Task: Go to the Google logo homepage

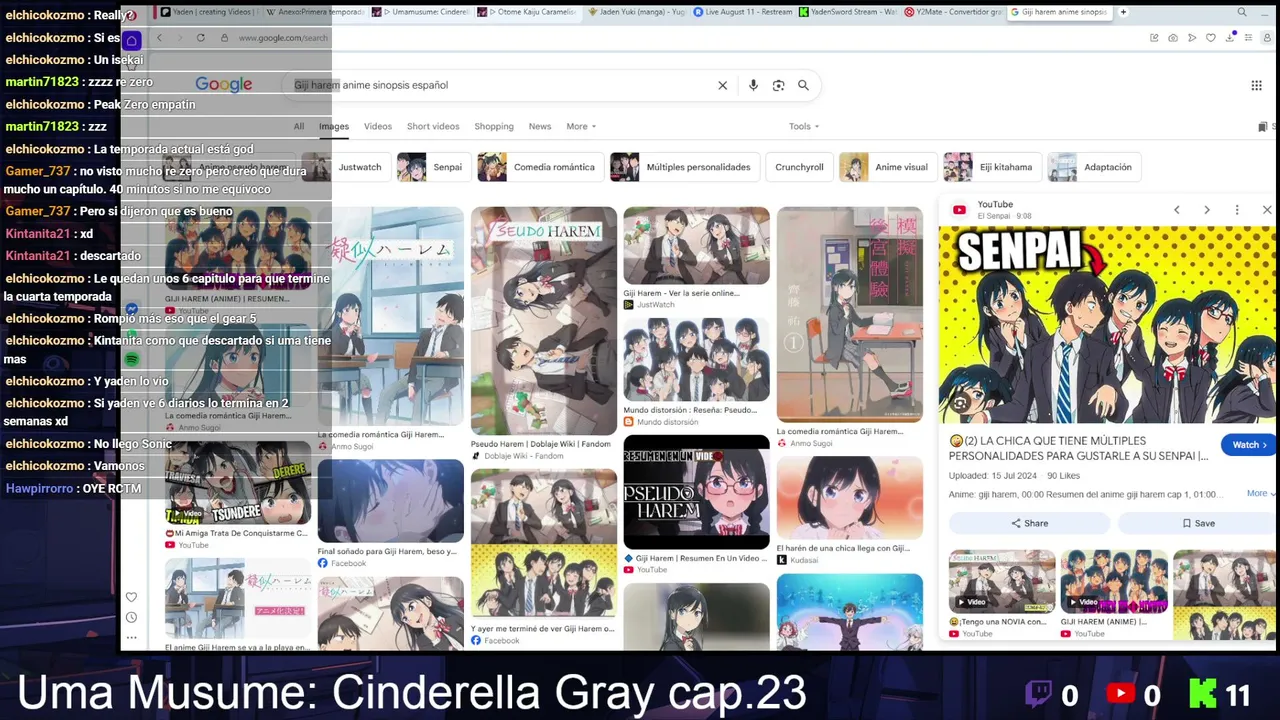Action: tap(224, 85)
